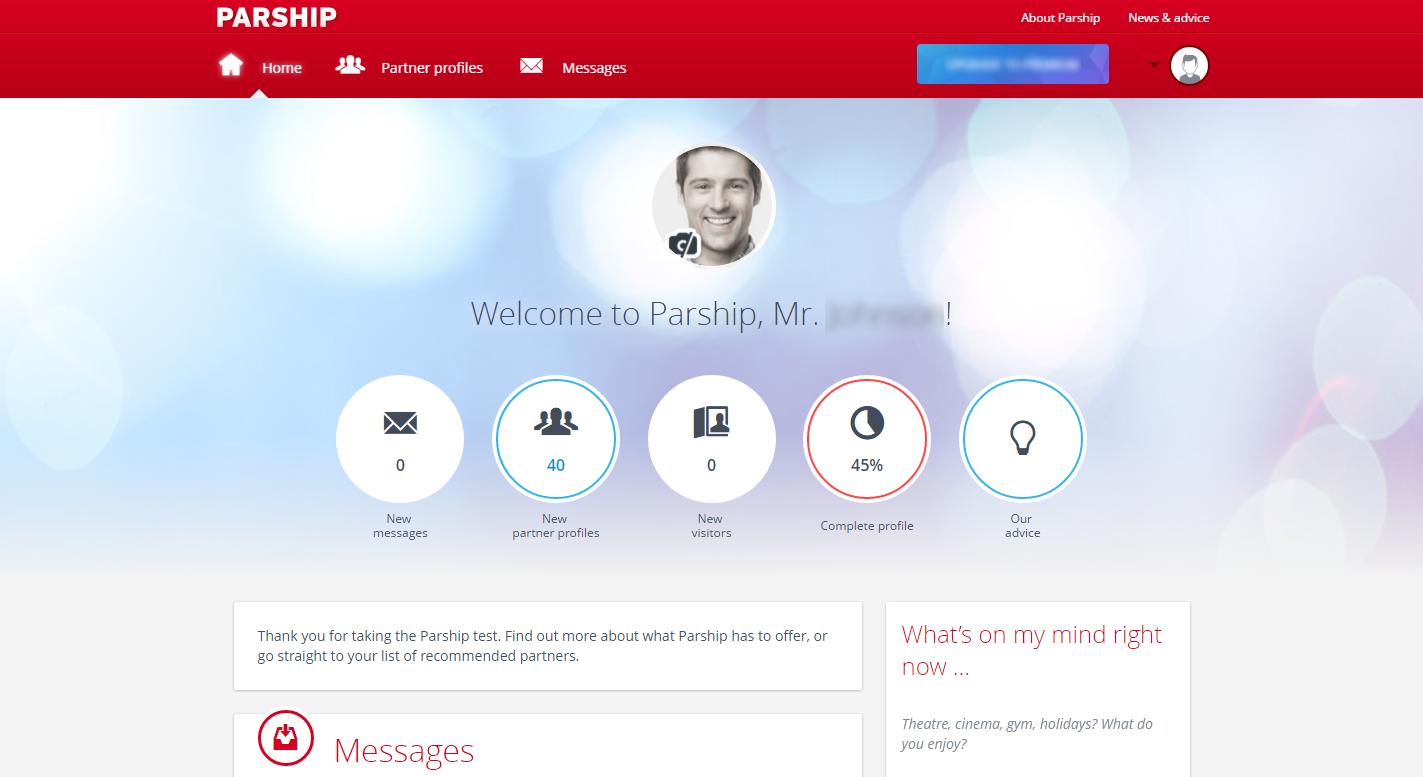Screen dimensions: 1423x777
Task: Click the "Complete profile" label
Action: (867, 526)
